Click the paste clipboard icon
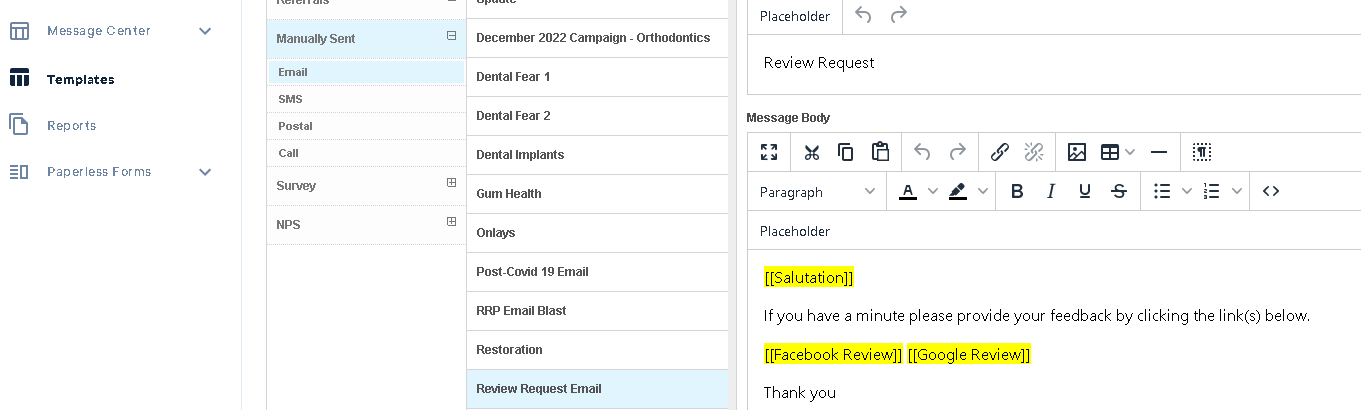The image size is (1361, 410). [880, 152]
